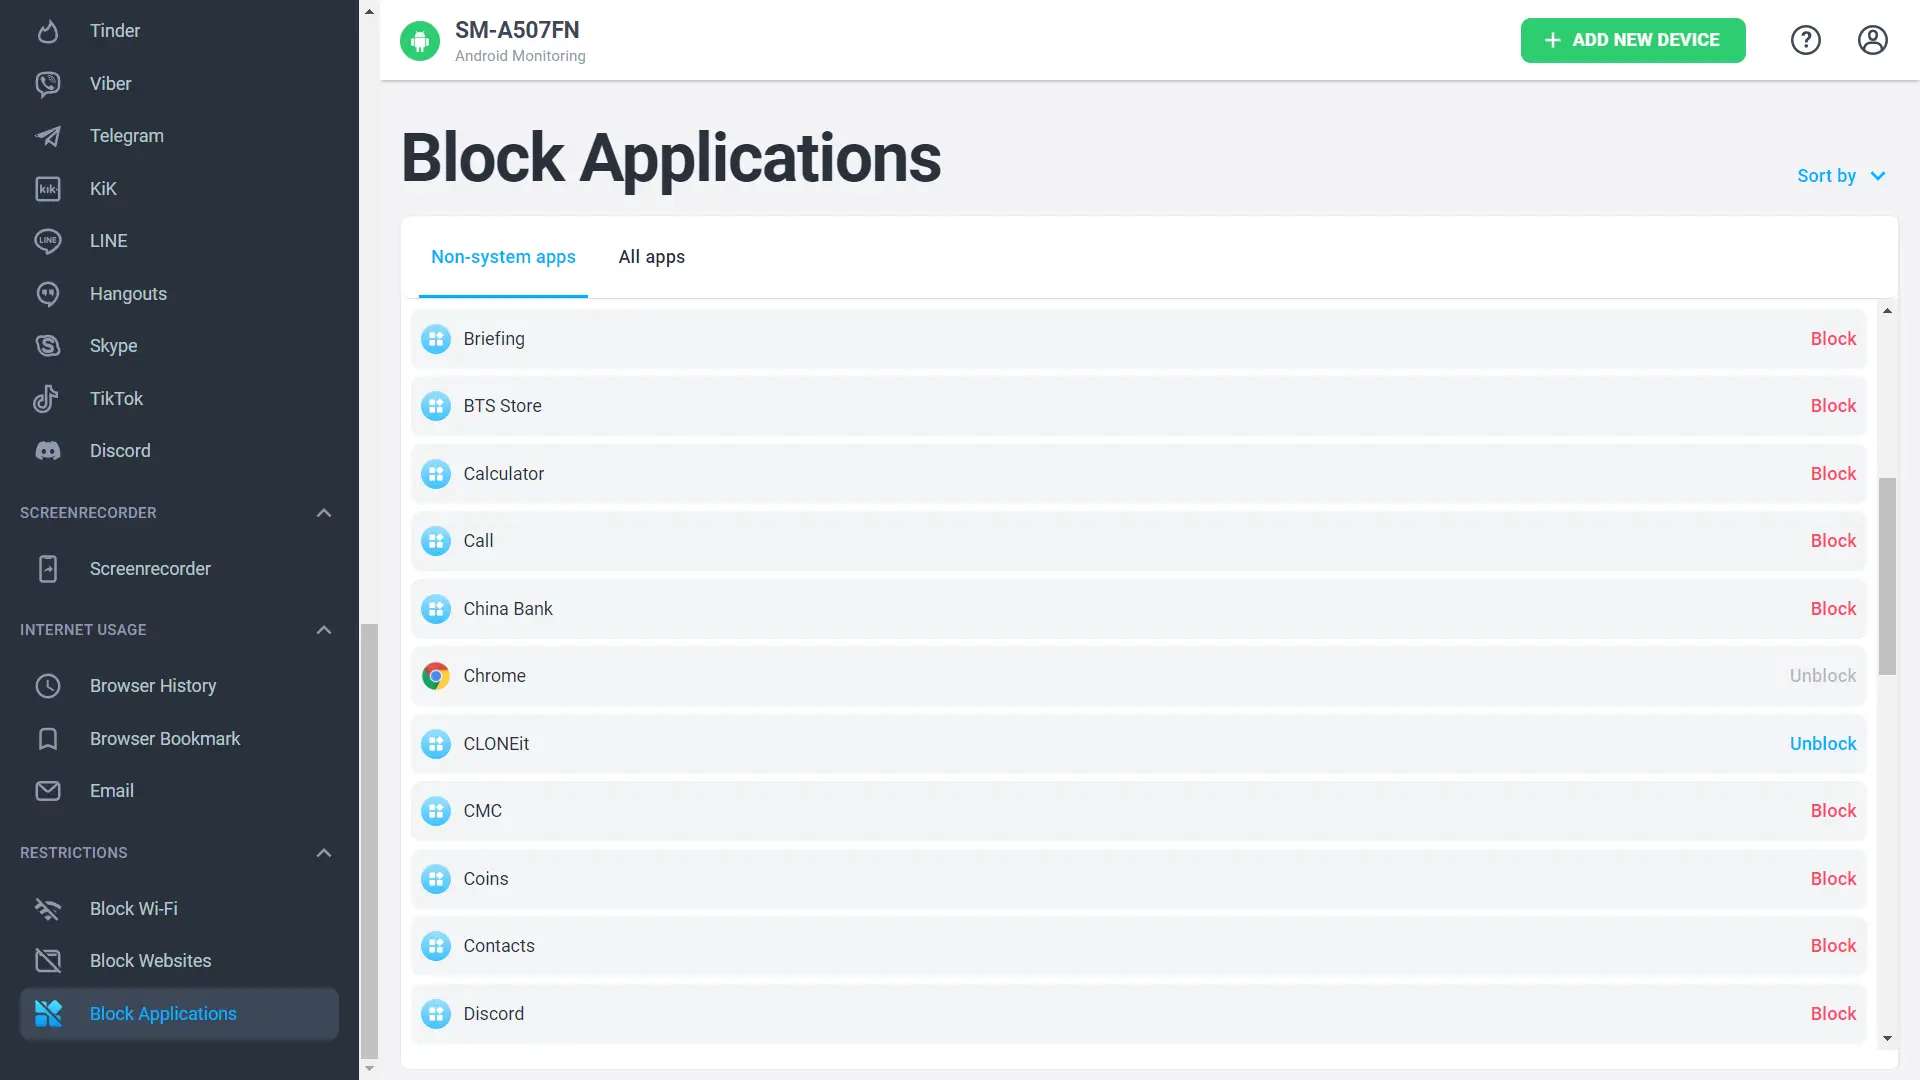
Task: Open the Block Websites icon
Action: (x=48, y=961)
